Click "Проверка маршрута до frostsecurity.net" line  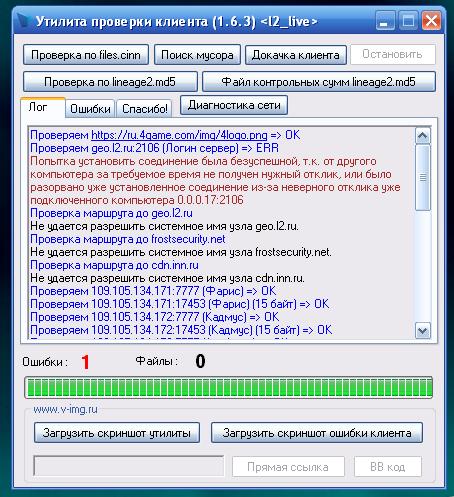click(128, 239)
